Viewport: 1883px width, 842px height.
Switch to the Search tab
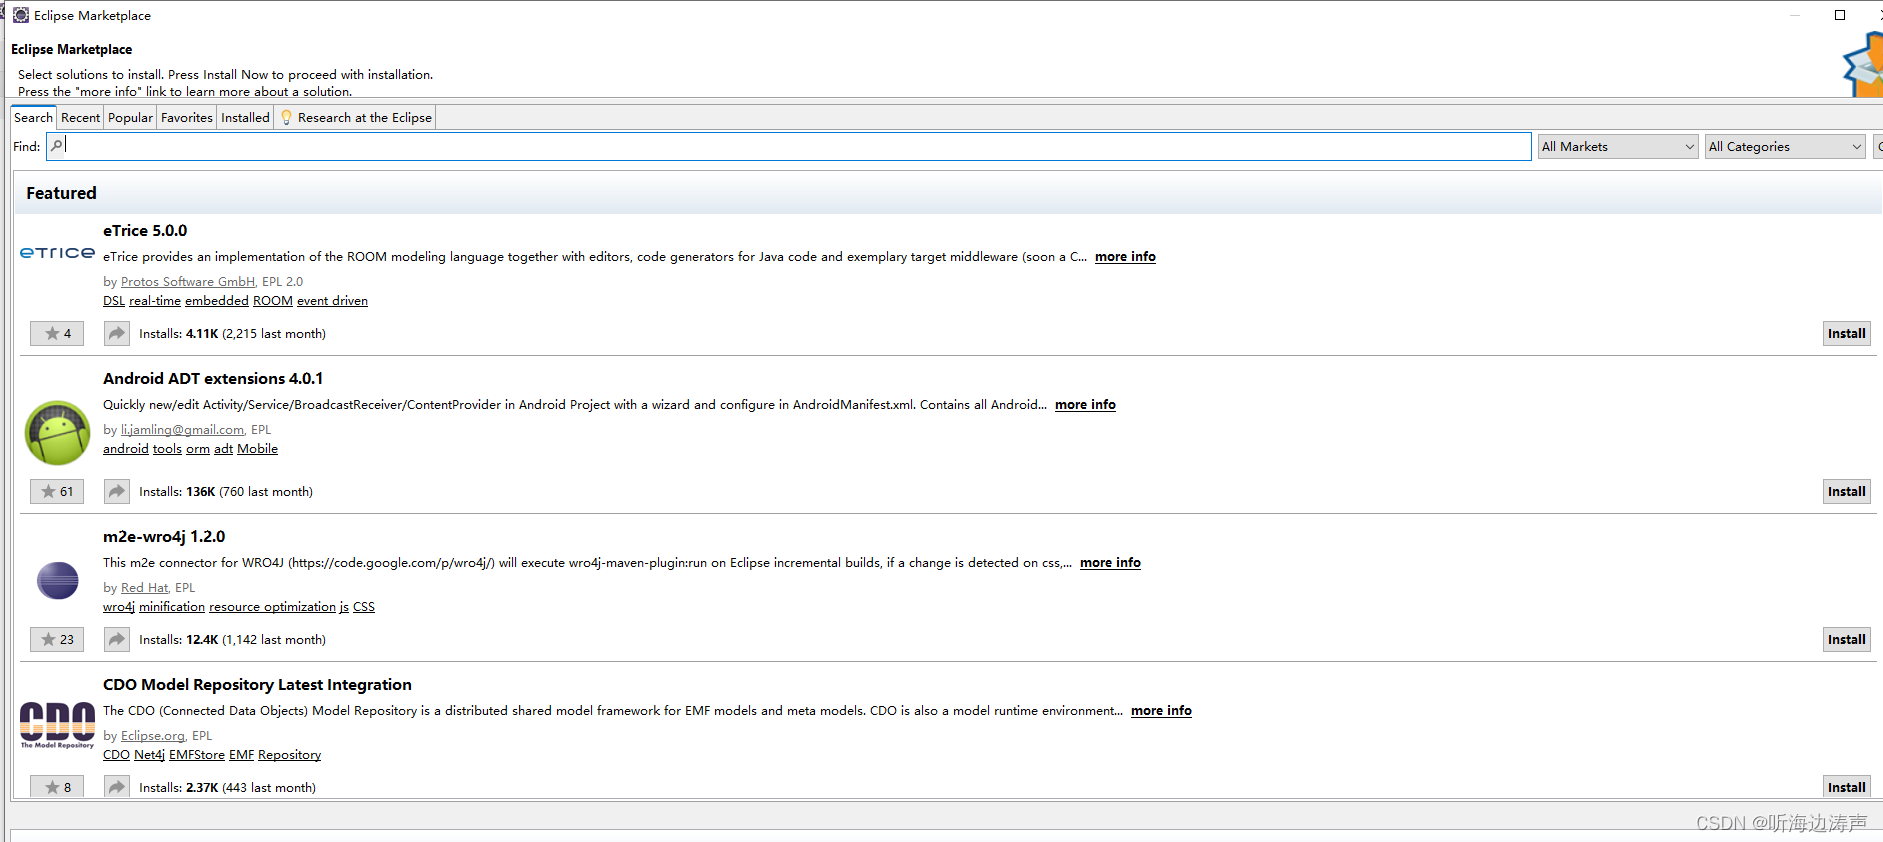33,117
